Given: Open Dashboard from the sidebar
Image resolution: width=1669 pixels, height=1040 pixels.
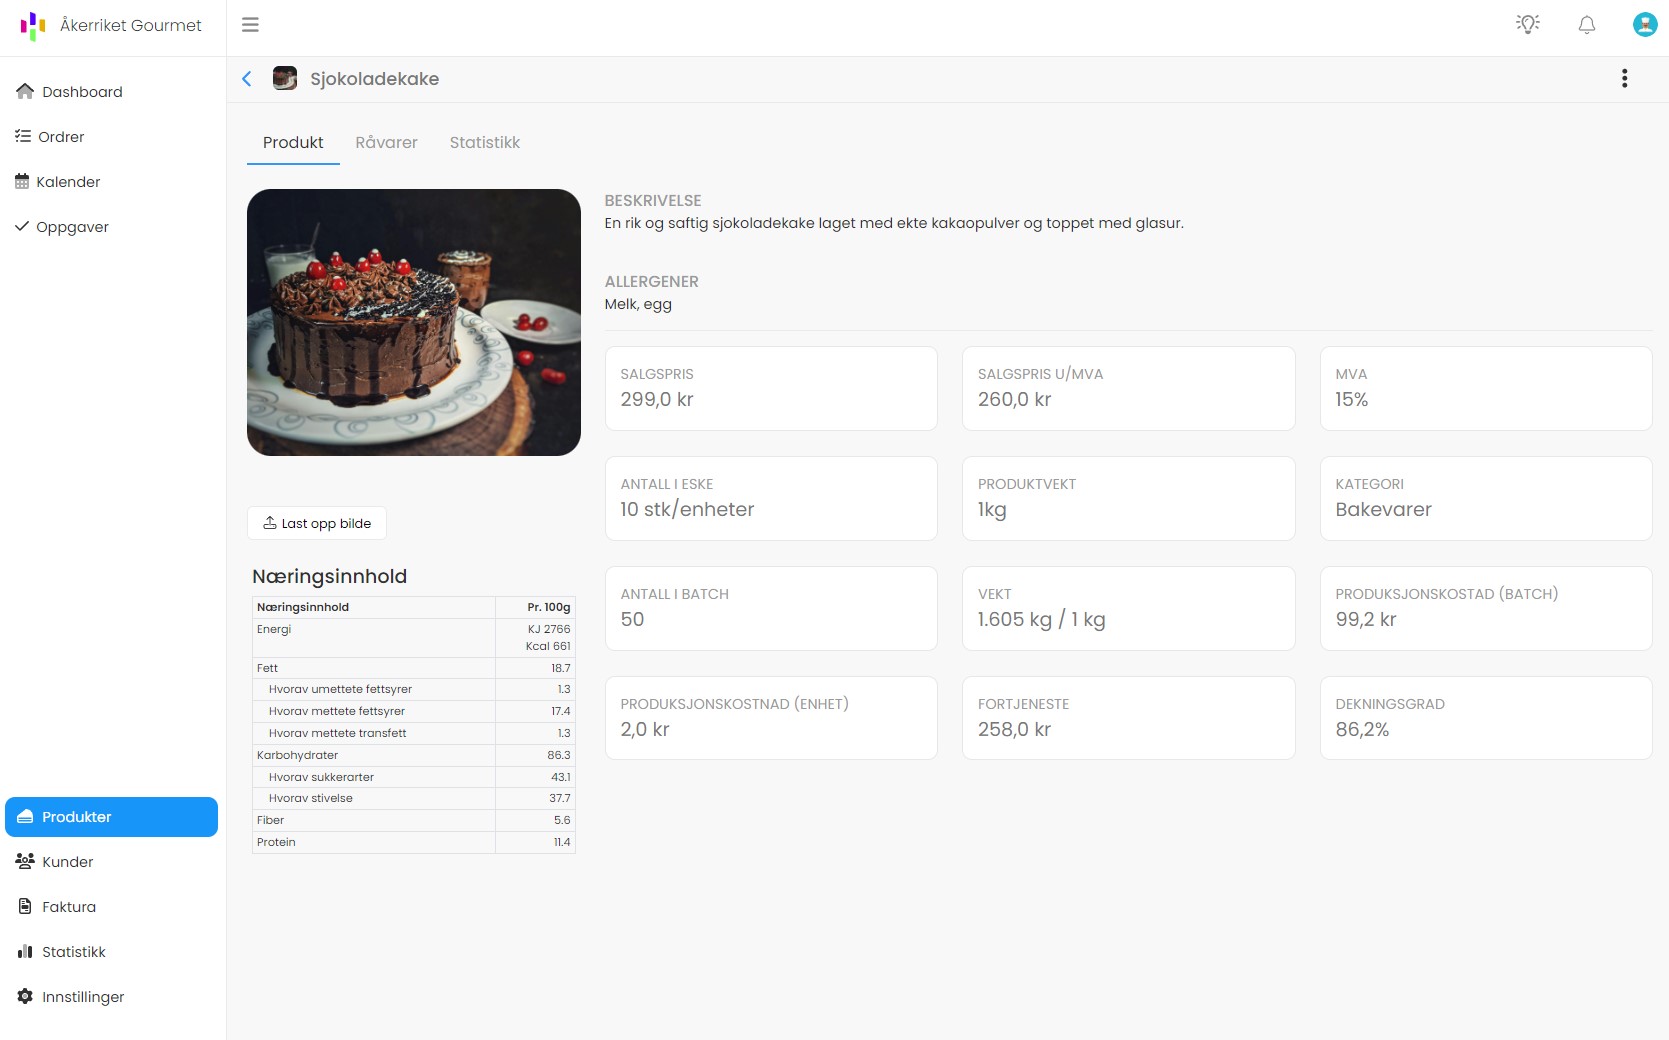Looking at the screenshot, I should [82, 92].
